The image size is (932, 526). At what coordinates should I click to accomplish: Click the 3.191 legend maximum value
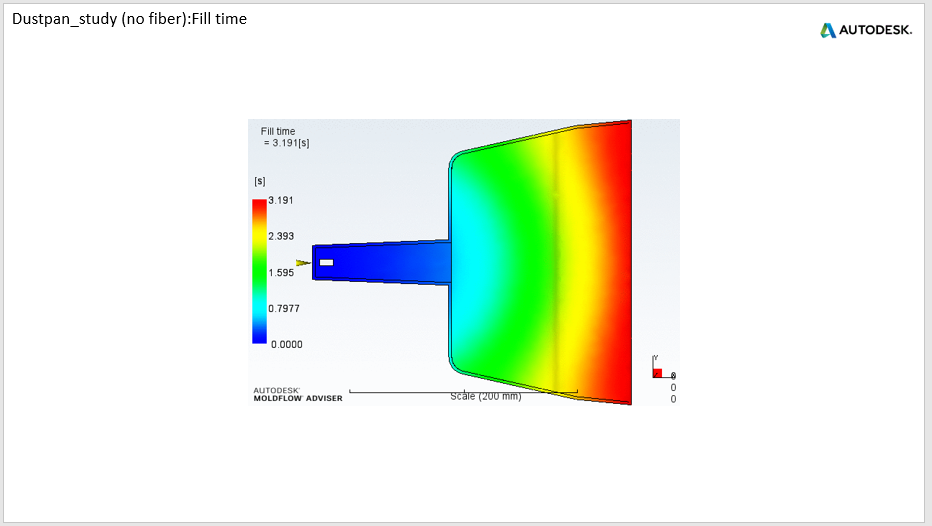coord(281,200)
